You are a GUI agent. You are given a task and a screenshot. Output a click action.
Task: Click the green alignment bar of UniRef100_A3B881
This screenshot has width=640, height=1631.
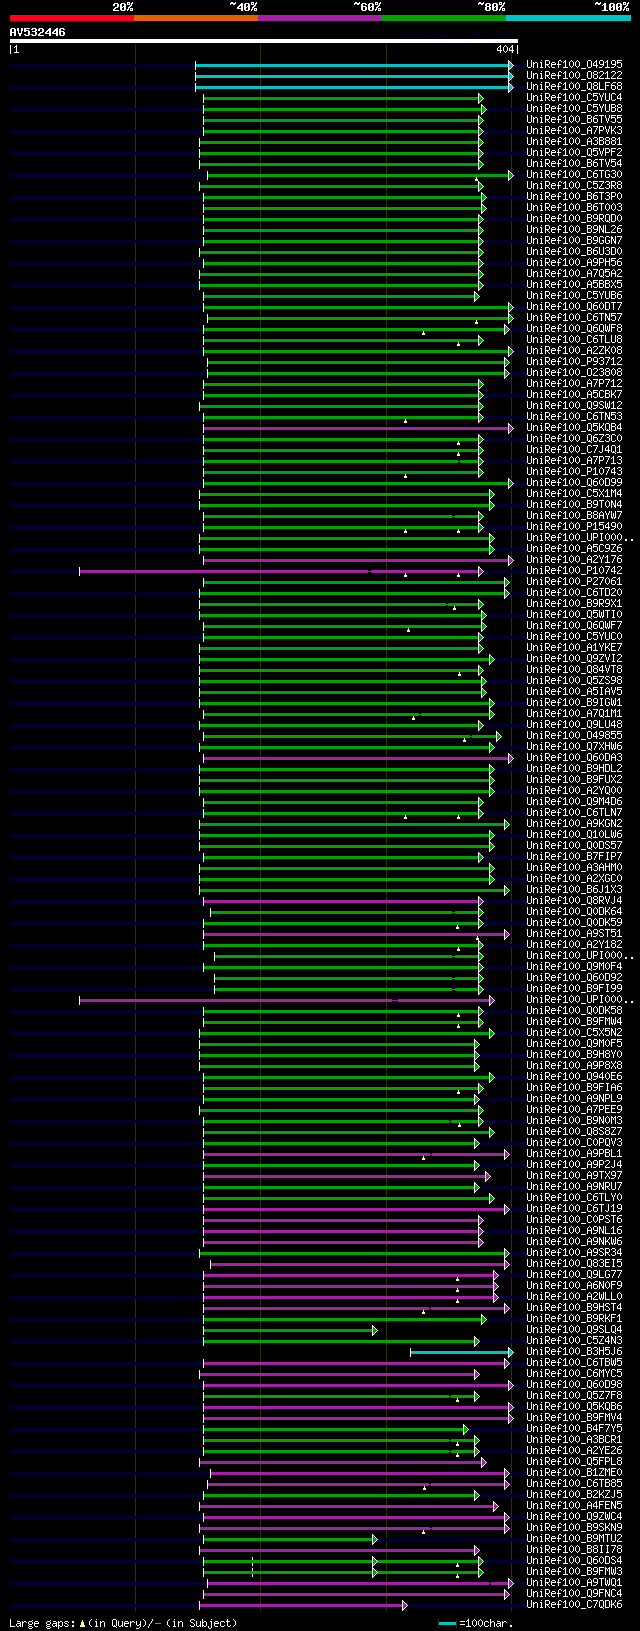[339, 142]
